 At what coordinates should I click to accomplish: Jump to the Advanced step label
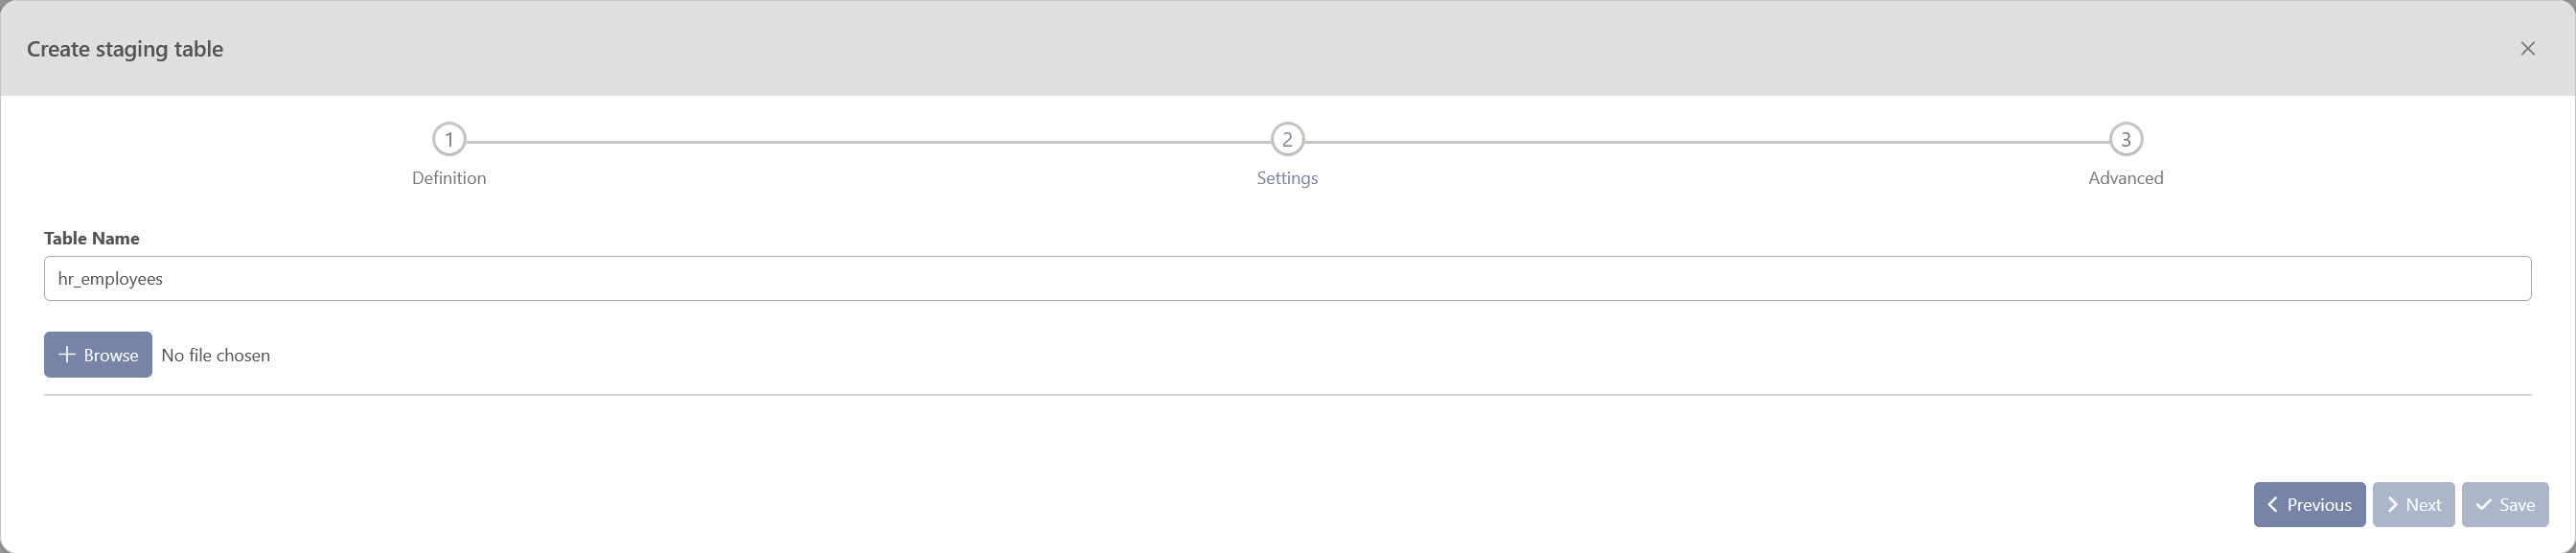pyautogui.click(x=2125, y=178)
